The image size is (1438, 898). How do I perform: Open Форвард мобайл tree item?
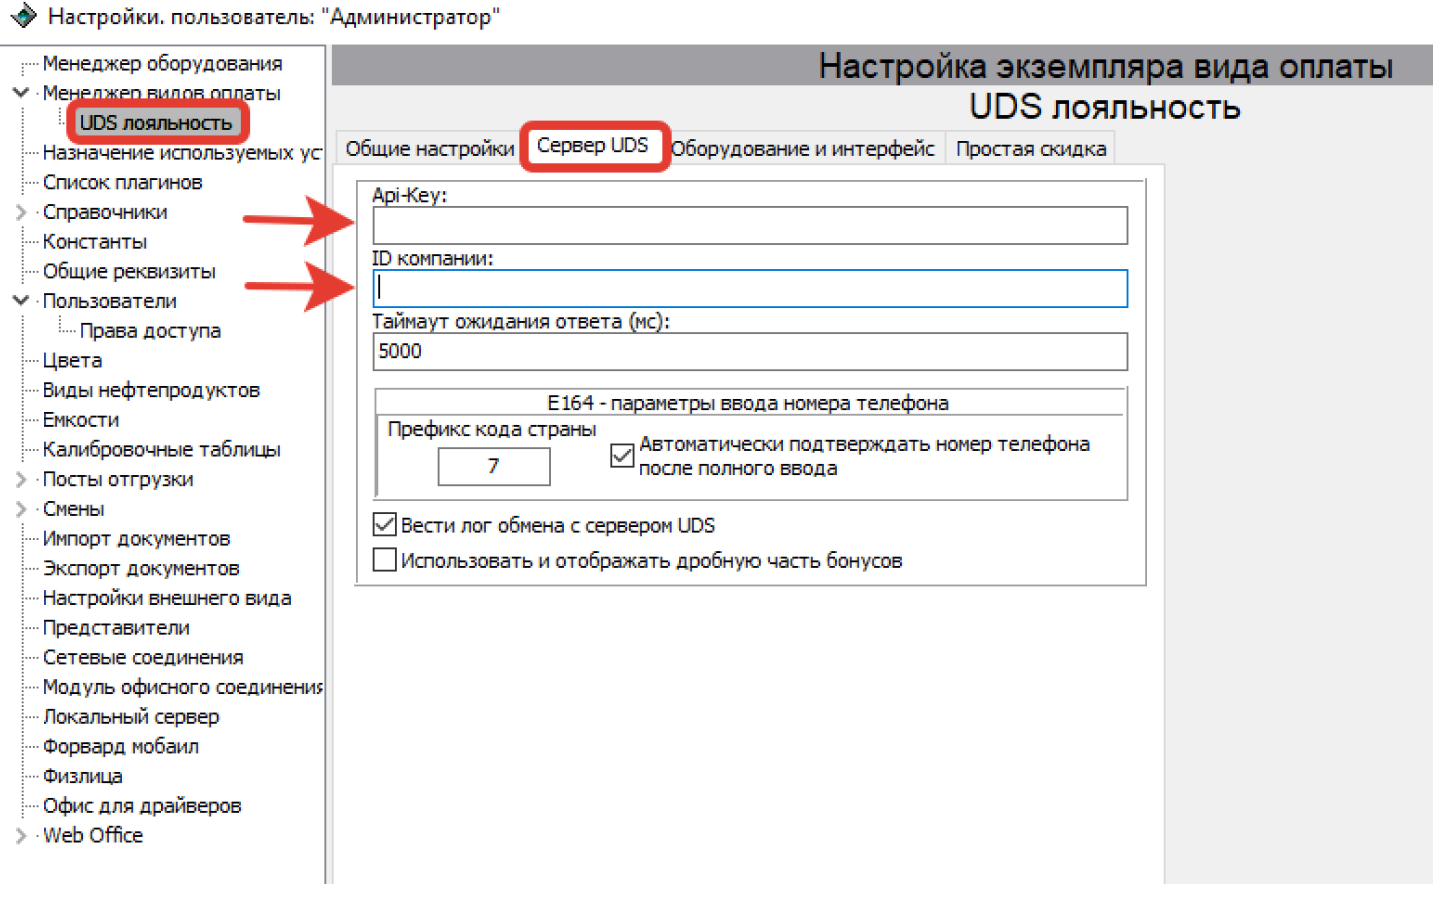[121, 746]
